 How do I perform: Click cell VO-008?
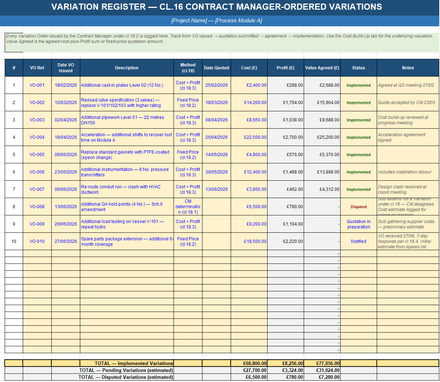pyautogui.click(x=37, y=207)
